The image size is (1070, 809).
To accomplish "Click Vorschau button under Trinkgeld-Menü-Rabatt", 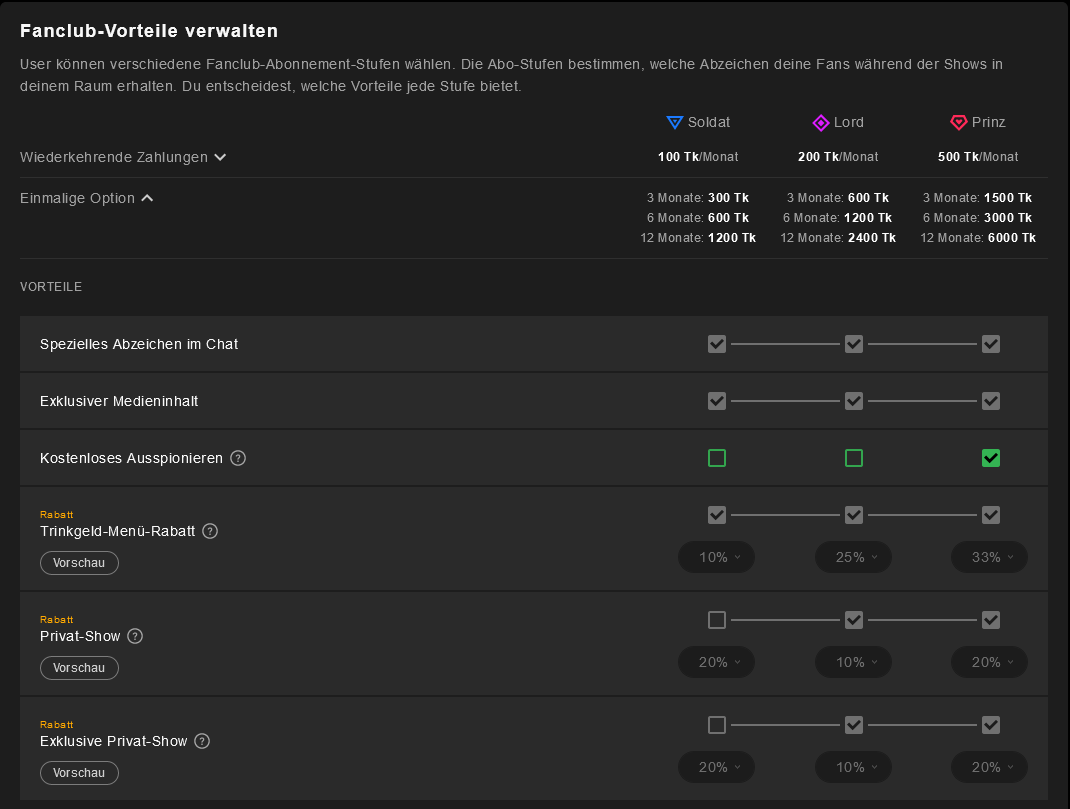I will point(79,563).
